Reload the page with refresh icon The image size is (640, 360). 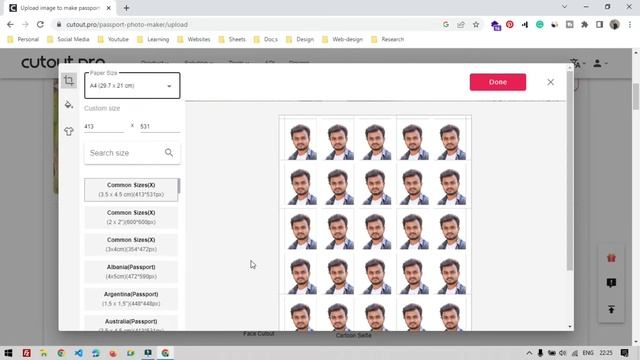click(x=40, y=24)
